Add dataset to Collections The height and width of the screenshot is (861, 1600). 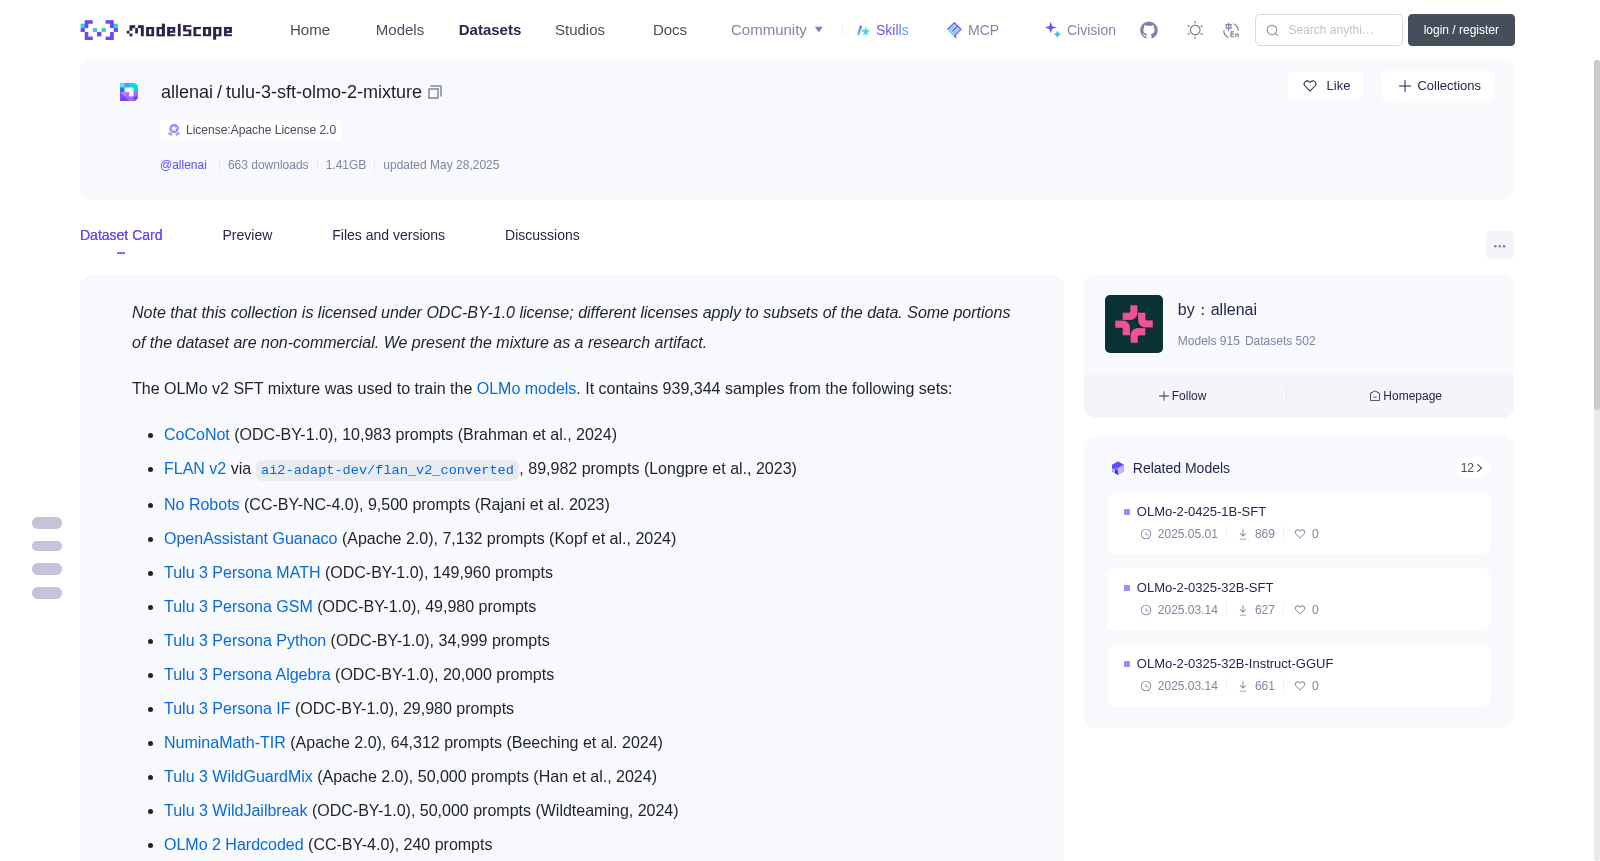(1438, 86)
